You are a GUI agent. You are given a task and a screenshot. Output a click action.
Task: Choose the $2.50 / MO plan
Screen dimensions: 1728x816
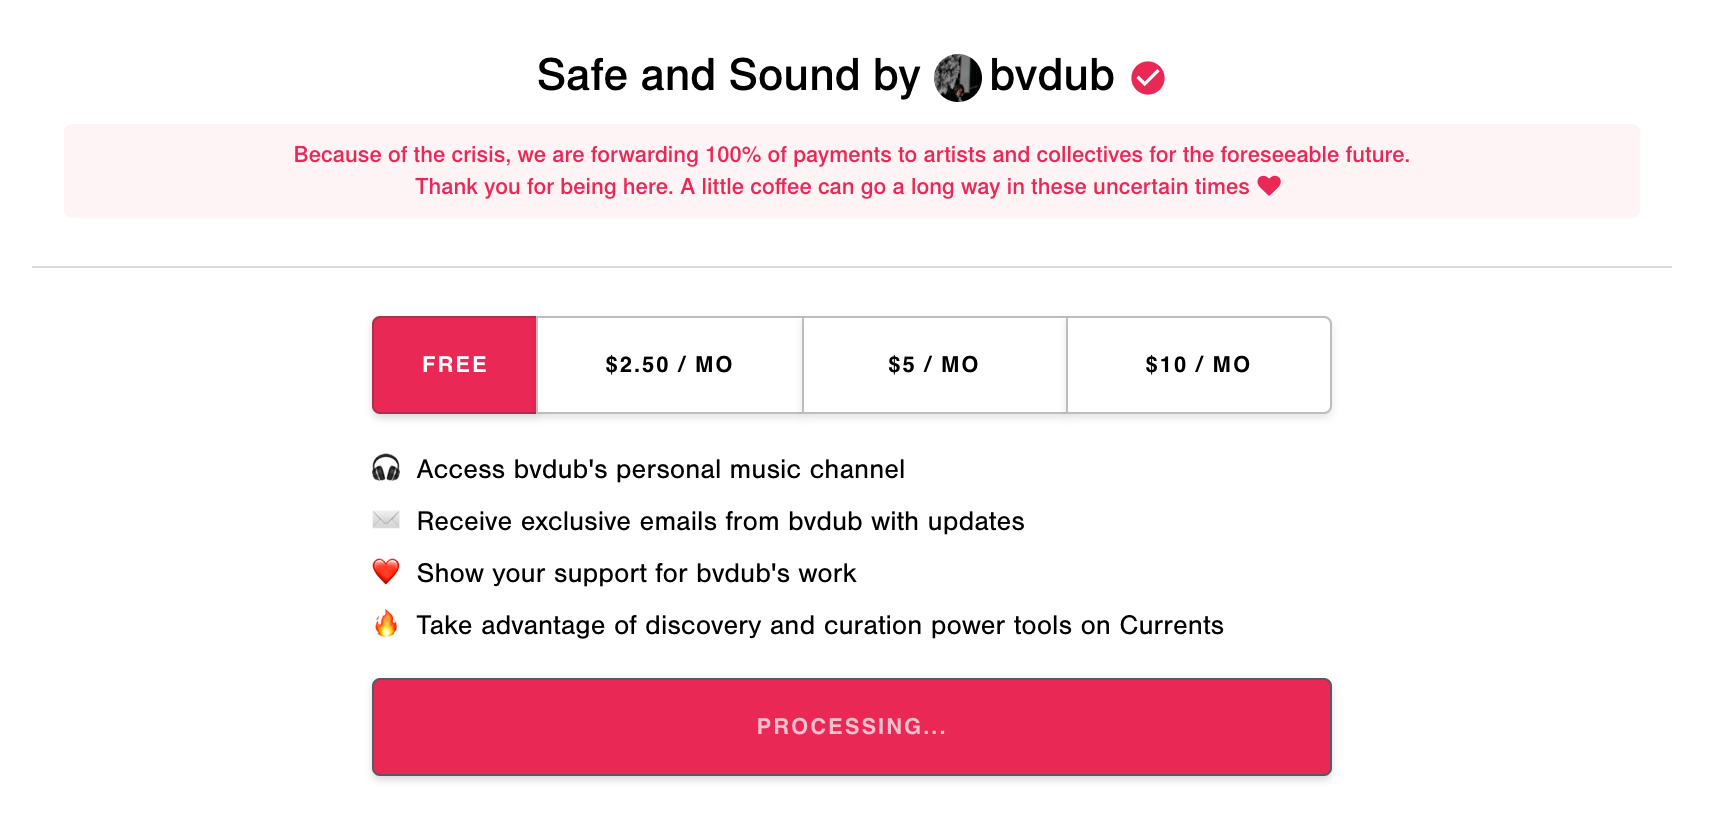click(x=670, y=365)
